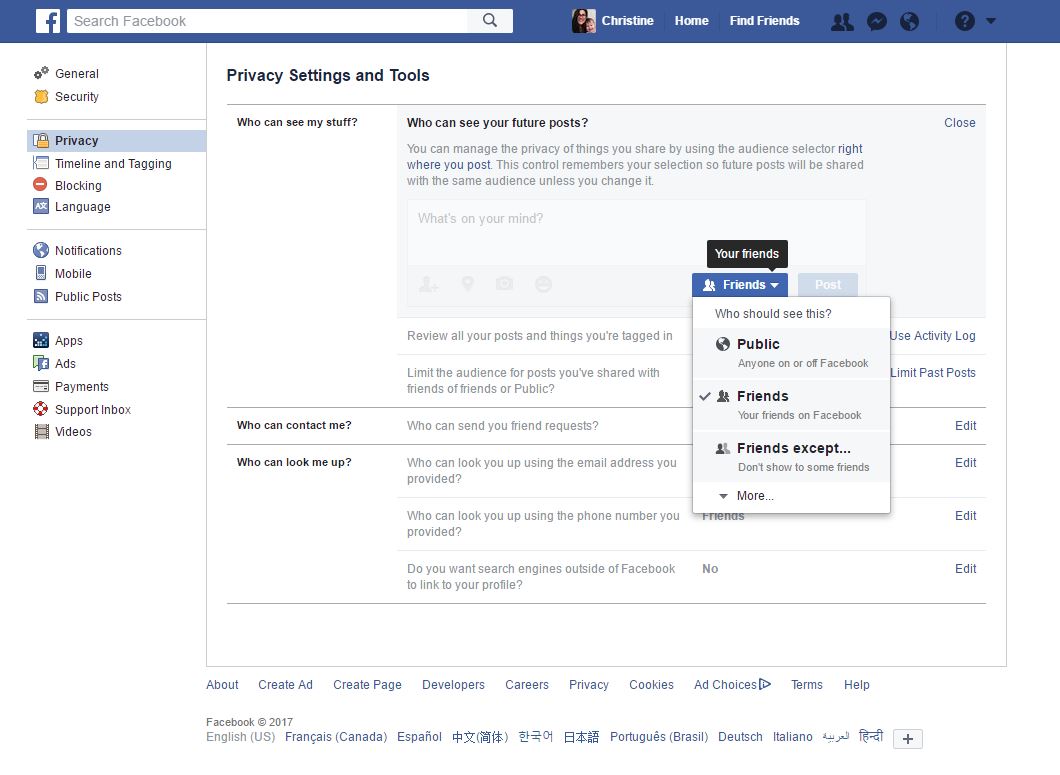Open the Create Page footer link
The image size is (1060, 775).
point(367,684)
